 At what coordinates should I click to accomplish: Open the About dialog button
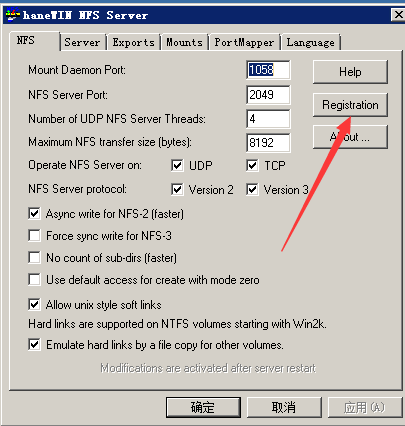(x=350, y=137)
